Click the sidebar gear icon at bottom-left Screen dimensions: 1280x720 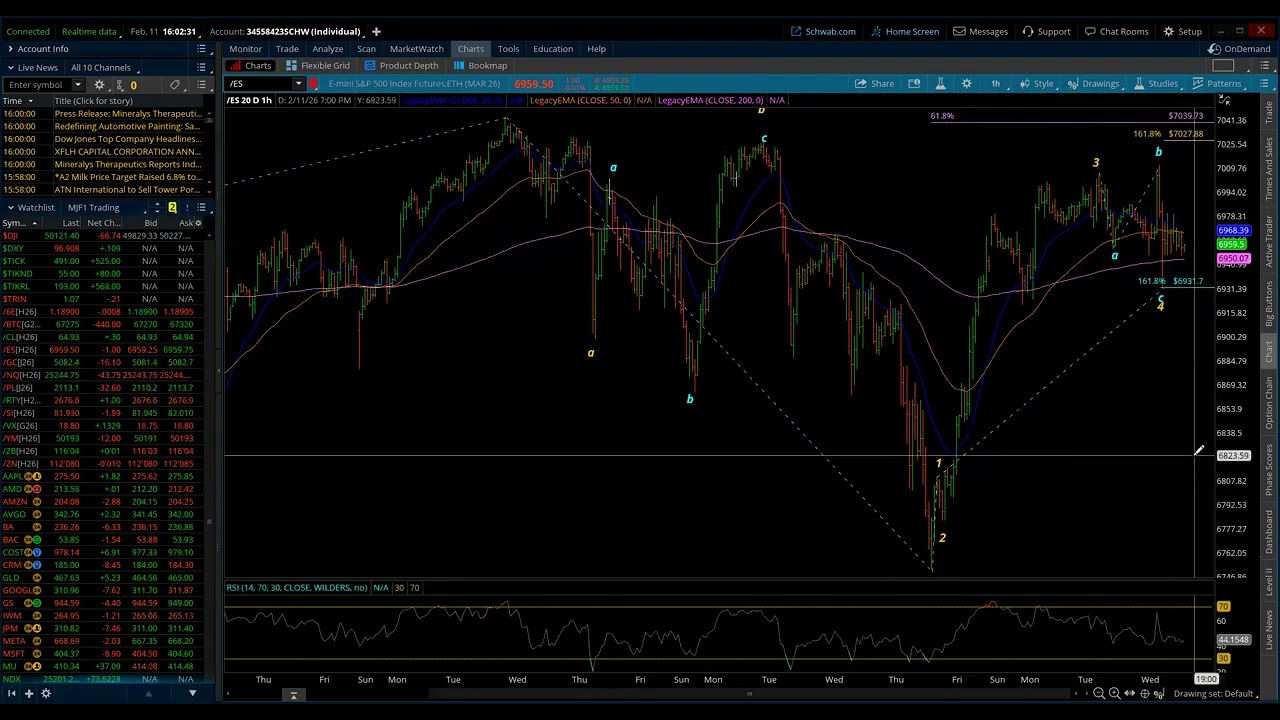tap(45, 694)
